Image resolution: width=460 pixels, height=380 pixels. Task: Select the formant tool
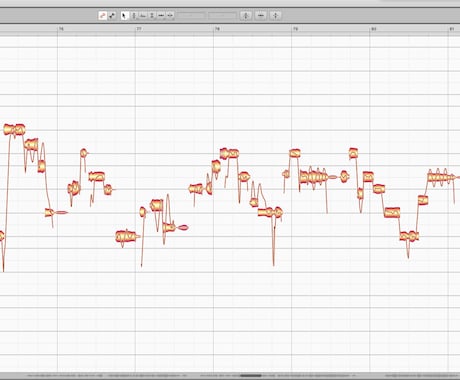pos(143,15)
